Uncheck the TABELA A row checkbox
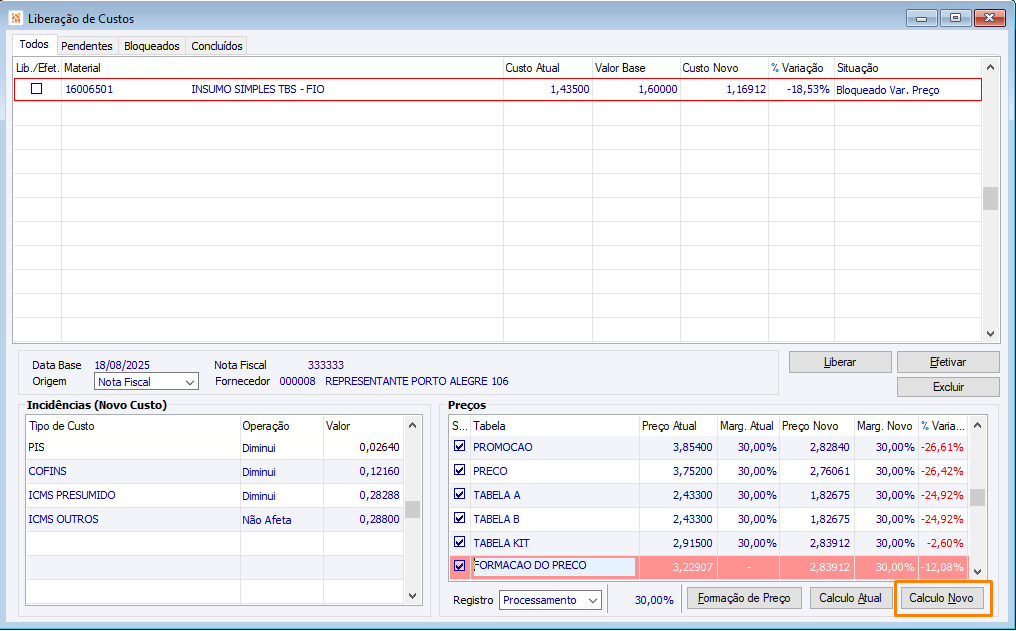1016x631 pixels. [x=460, y=495]
